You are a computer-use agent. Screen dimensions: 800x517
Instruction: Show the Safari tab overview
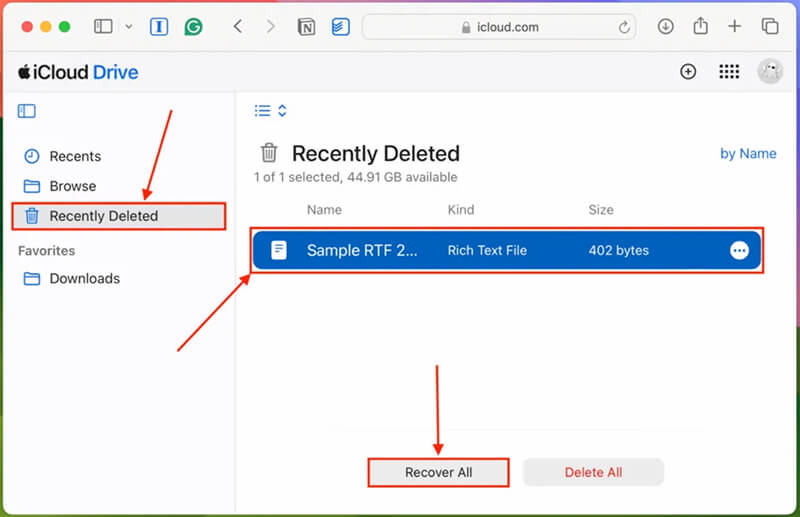tap(769, 26)
